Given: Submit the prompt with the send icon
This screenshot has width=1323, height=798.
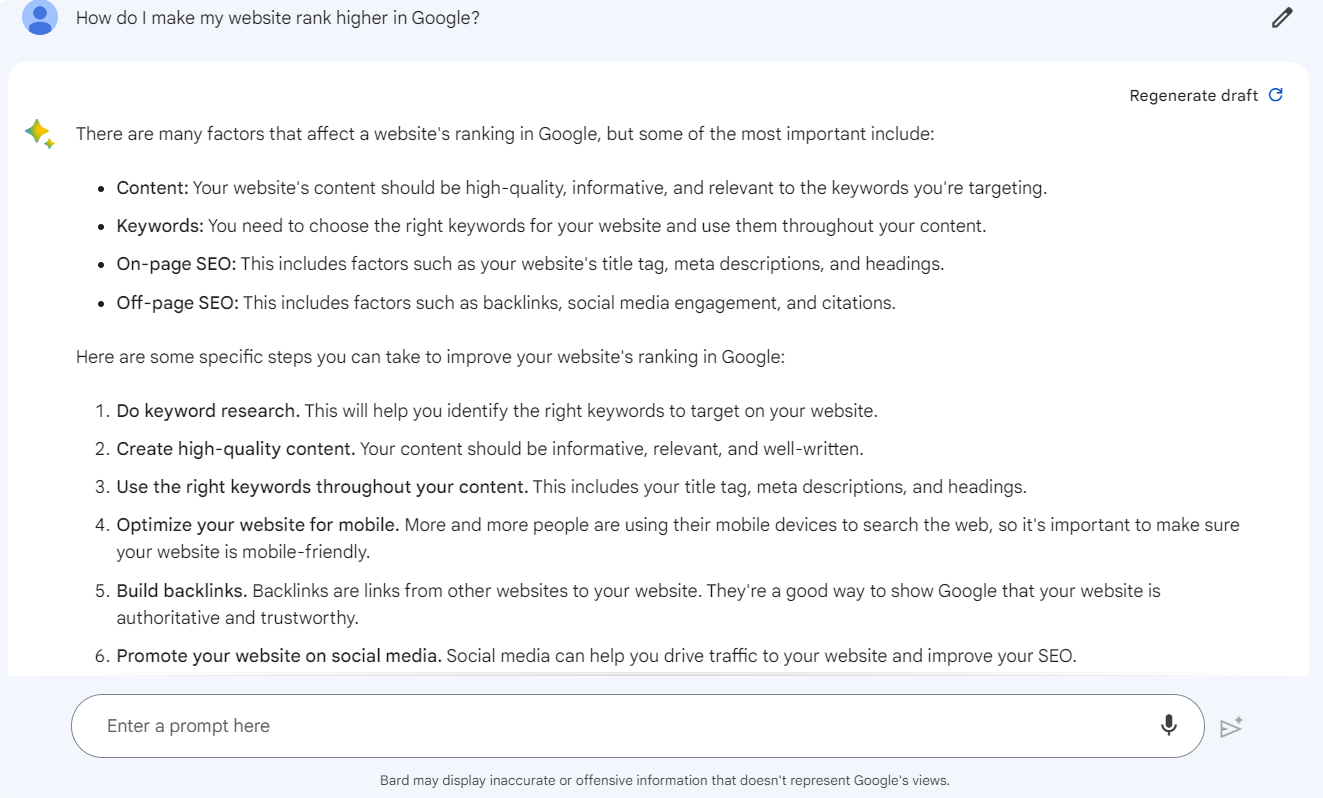Looking at the screenshot, I should point(1231,727).
